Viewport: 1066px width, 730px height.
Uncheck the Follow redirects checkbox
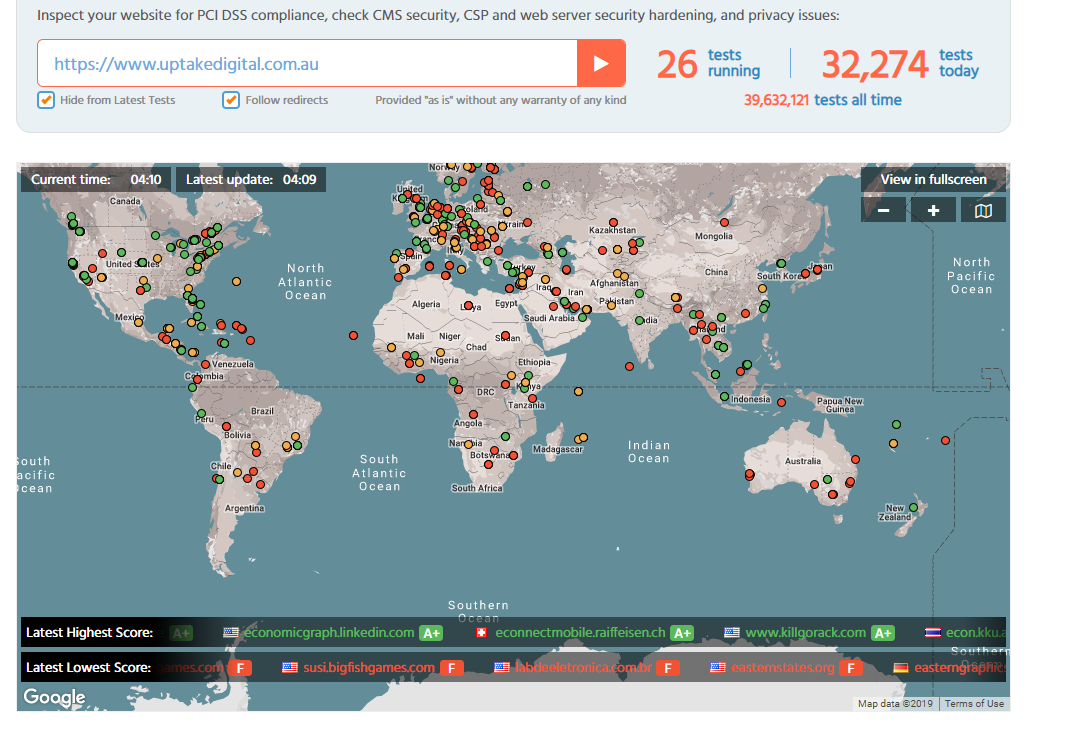(231, 100)
